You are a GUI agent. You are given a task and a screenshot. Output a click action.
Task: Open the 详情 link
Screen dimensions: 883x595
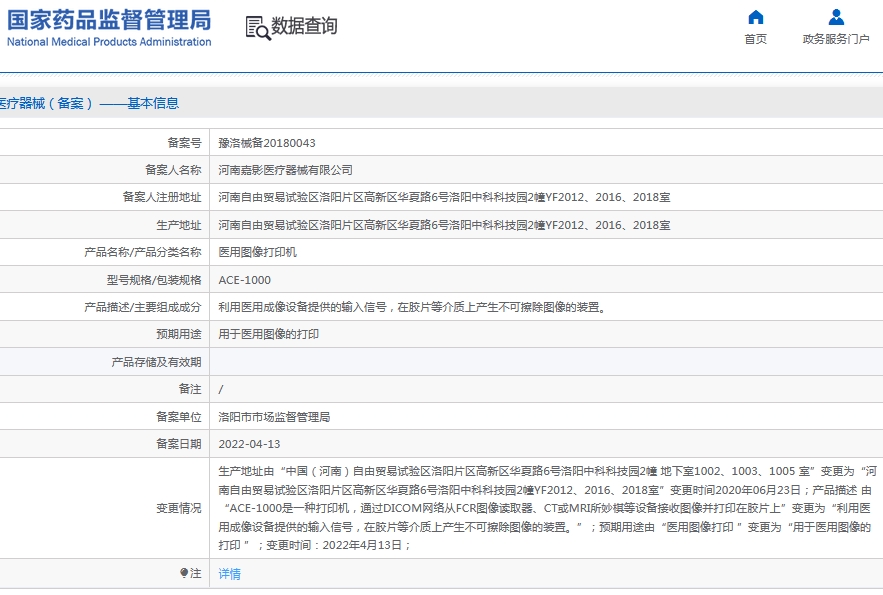(229, 574)
